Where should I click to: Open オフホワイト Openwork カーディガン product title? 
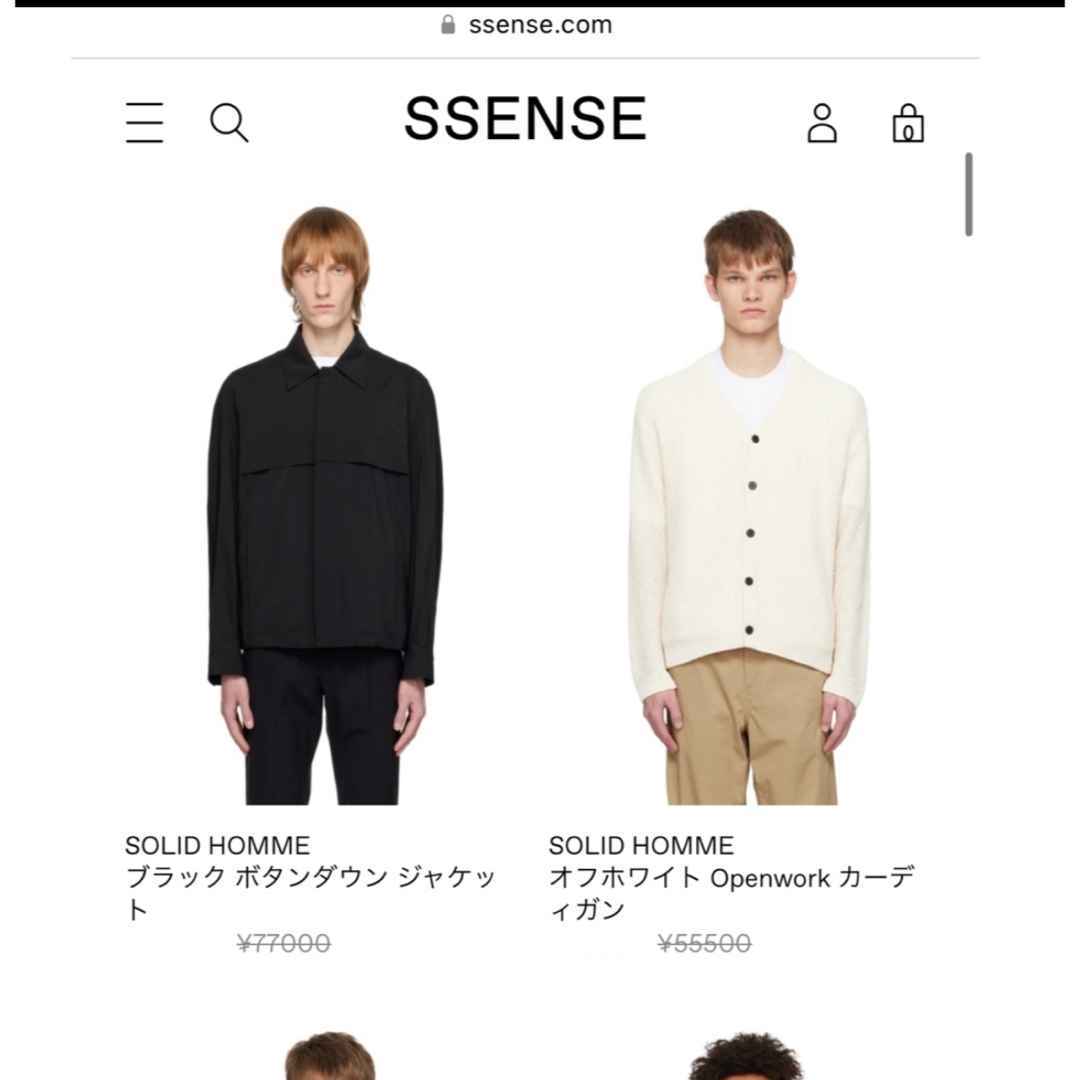pos(731,893)
